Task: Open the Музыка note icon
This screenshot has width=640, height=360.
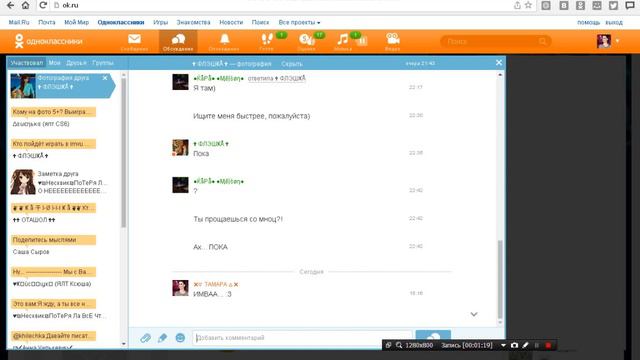Action: tap(342, 39)
